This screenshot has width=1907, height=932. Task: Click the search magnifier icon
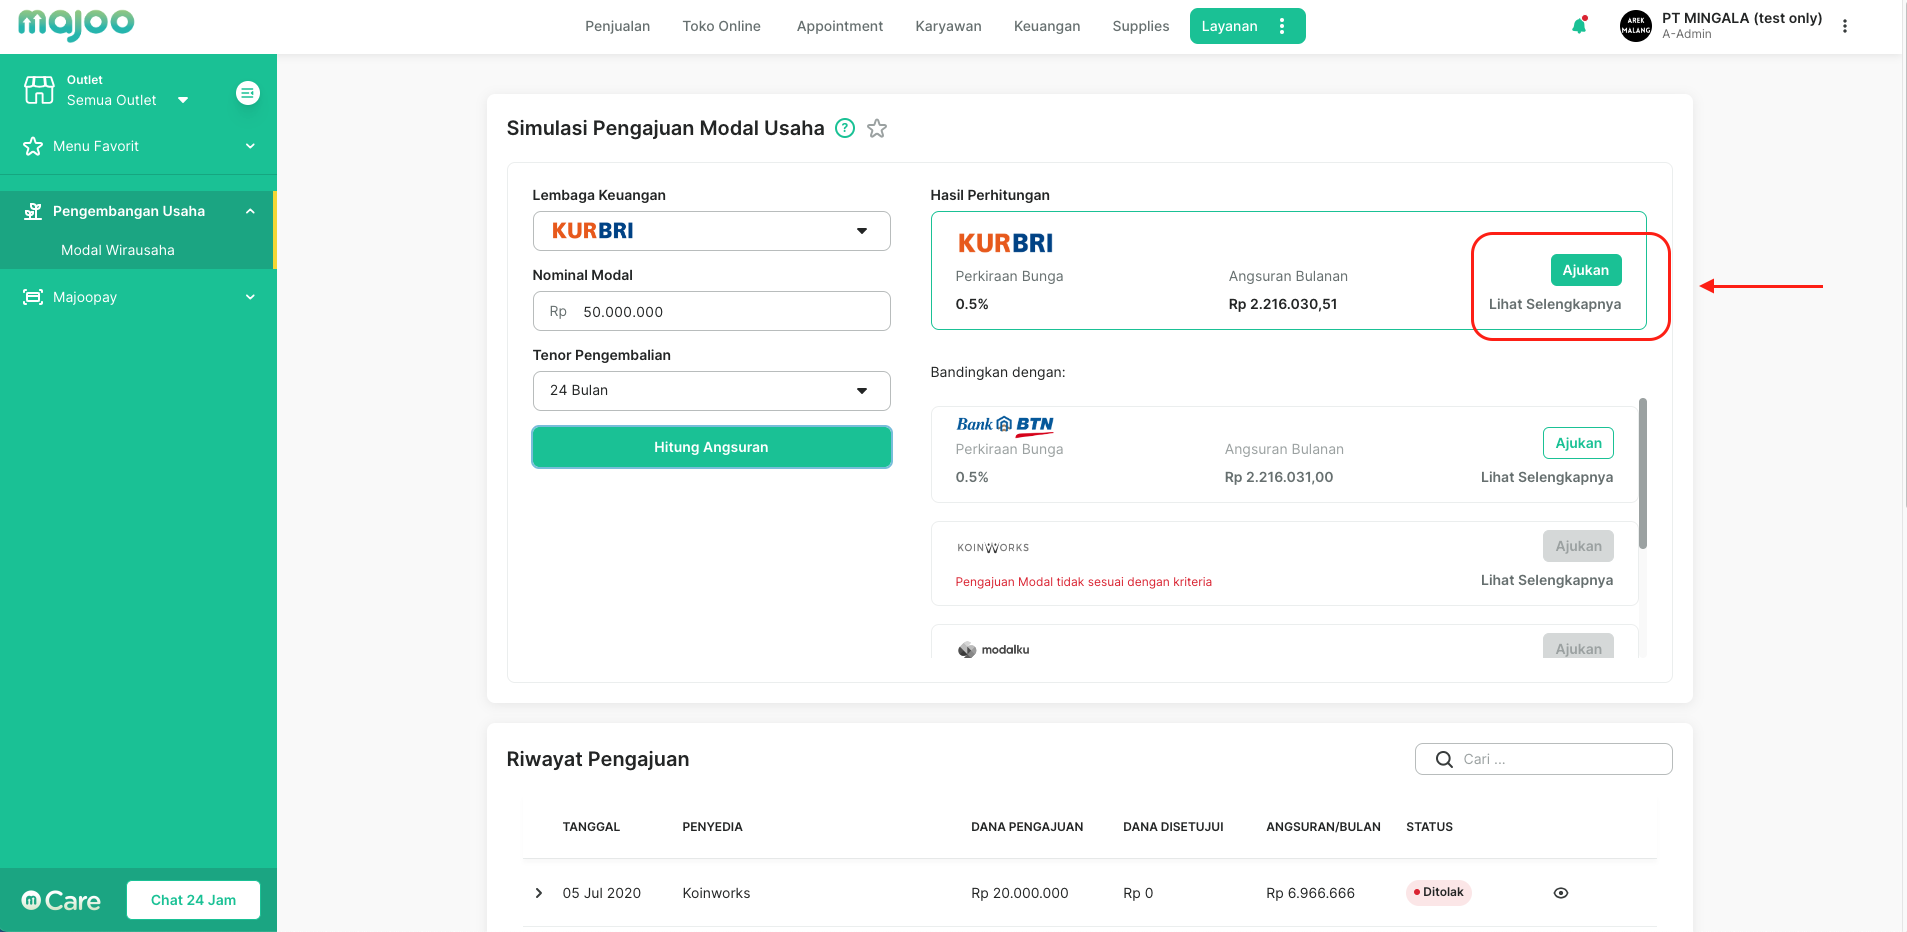point(1444,759)
